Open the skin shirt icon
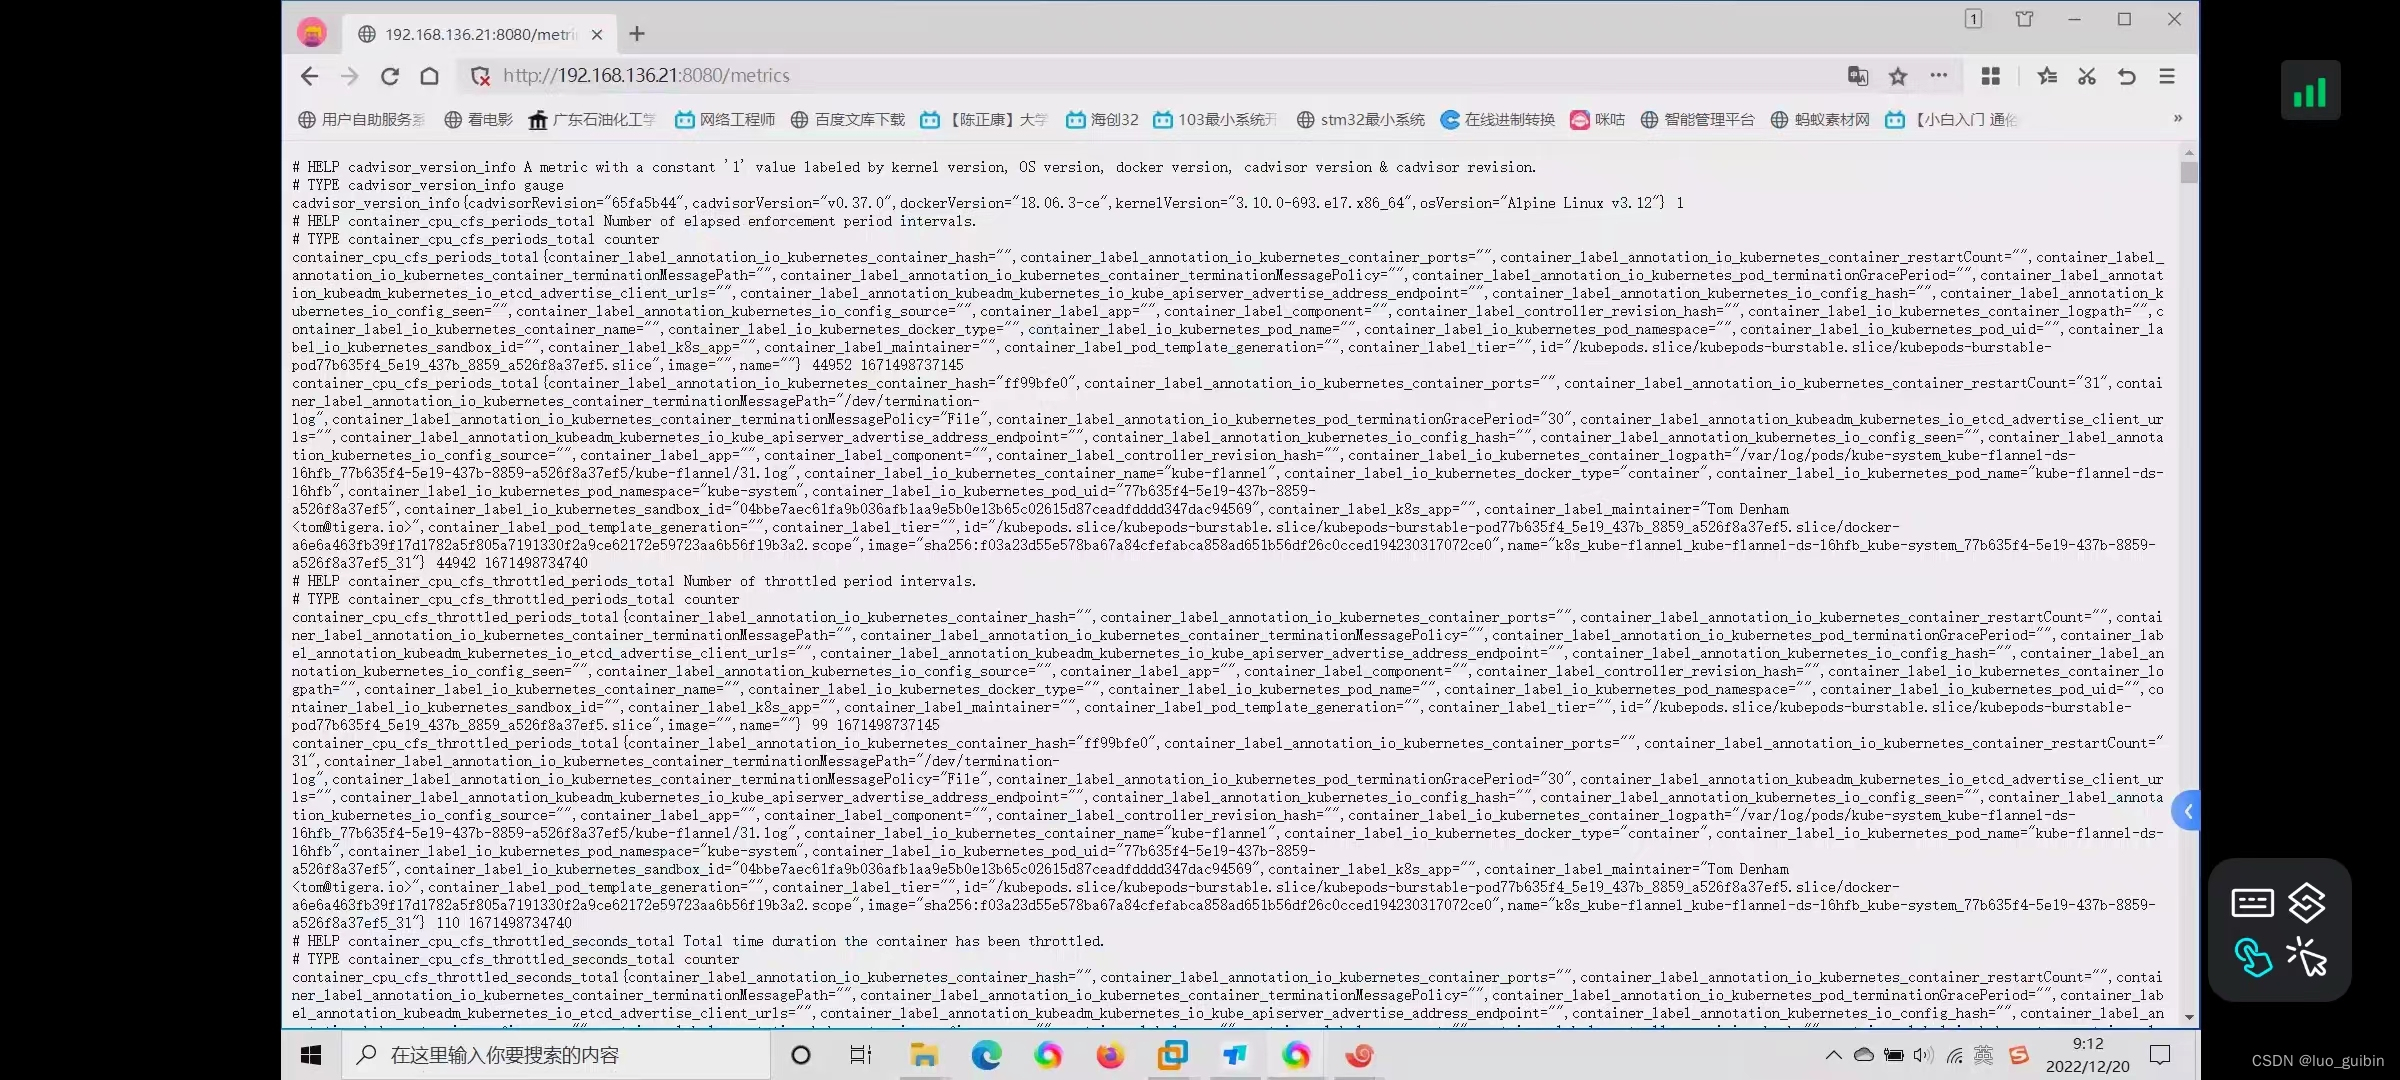This screenshot has height=1080, width=2400. (x=2024, y=19)
